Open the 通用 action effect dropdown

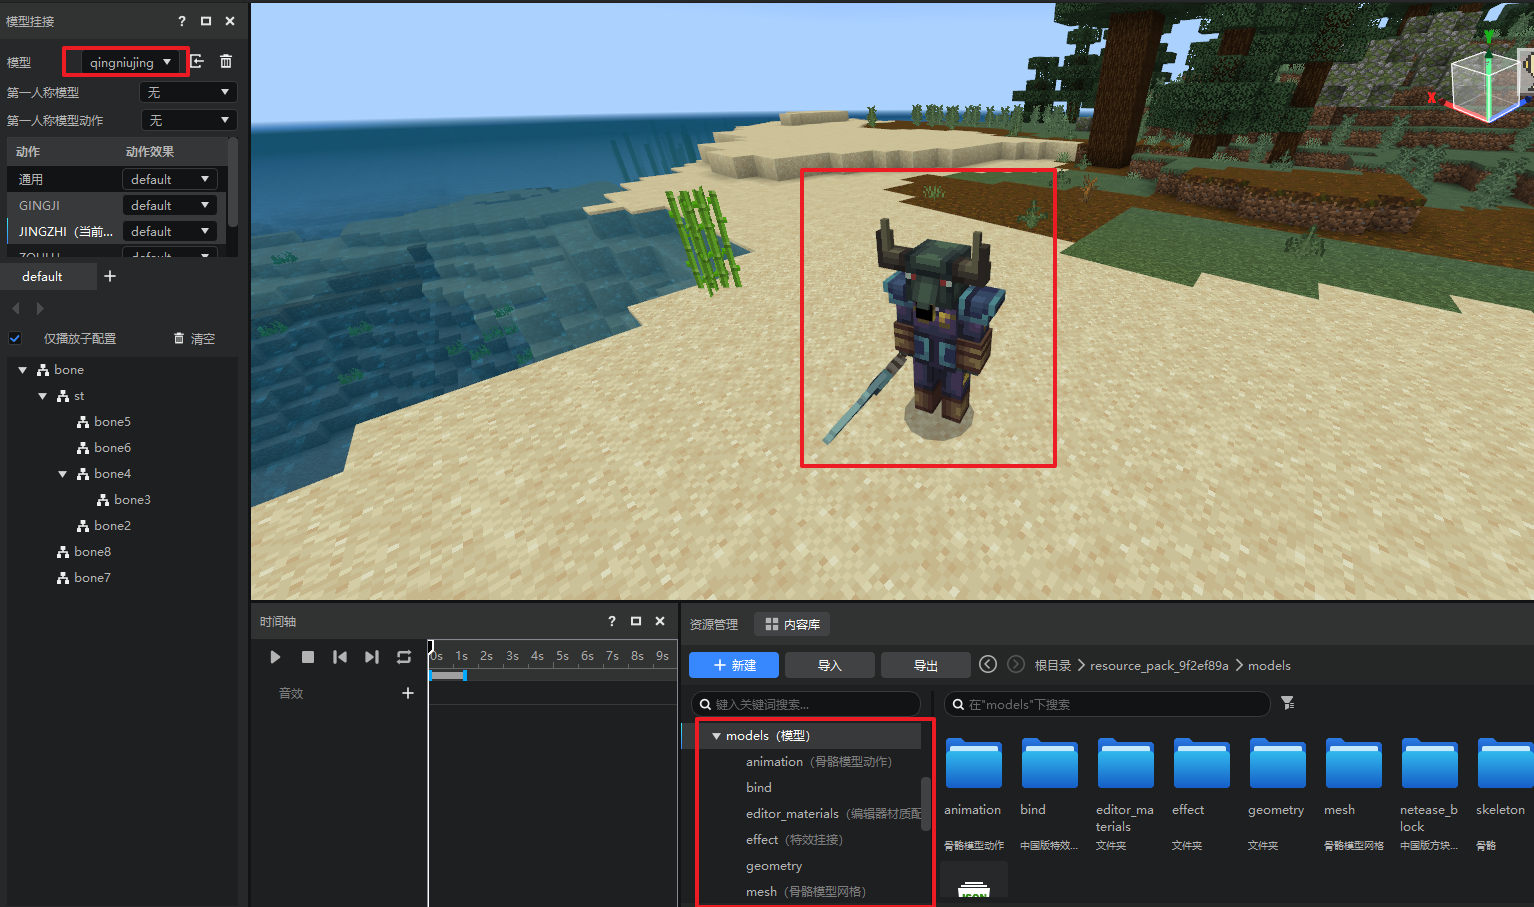point(169,179)
